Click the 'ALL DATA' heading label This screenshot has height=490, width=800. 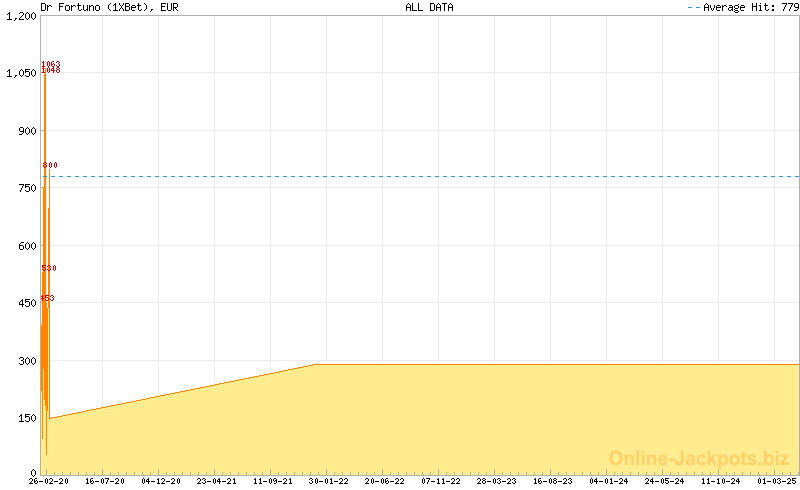(429, 7)
